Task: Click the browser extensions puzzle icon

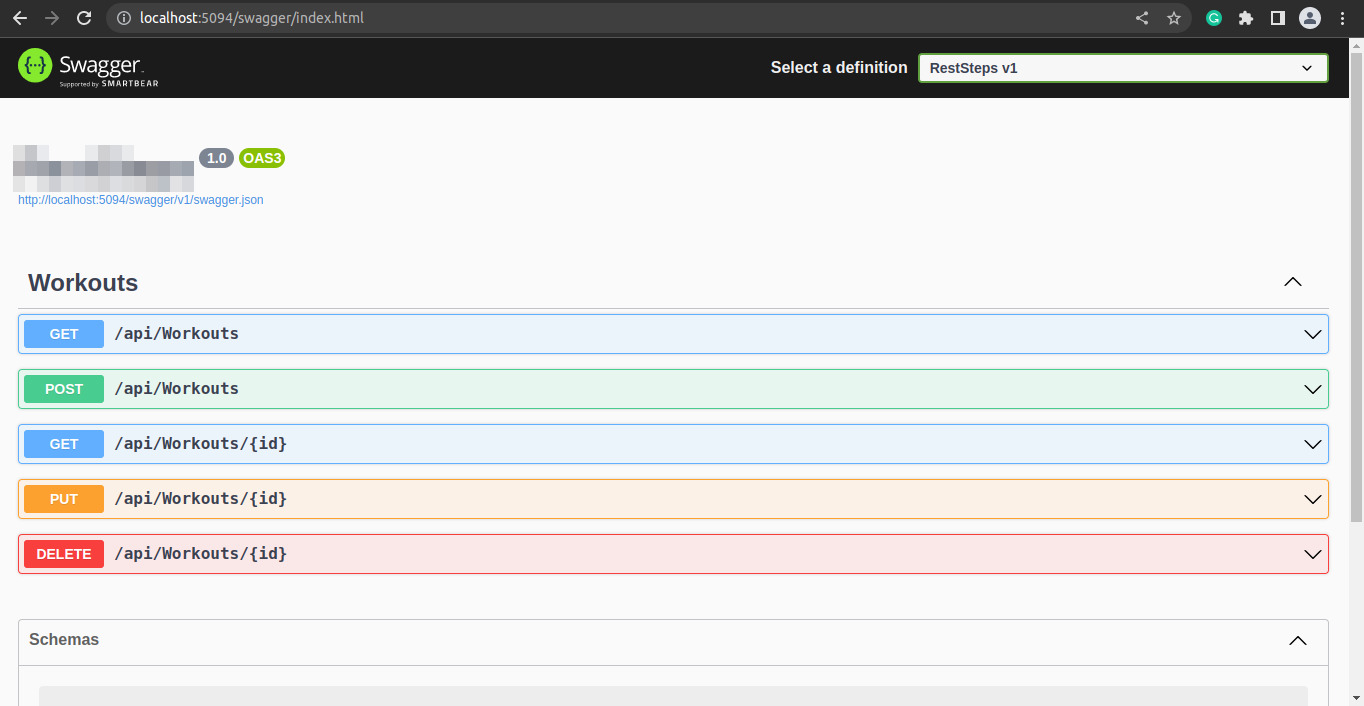Action: pyautogui.click(x=1245, y=17)
